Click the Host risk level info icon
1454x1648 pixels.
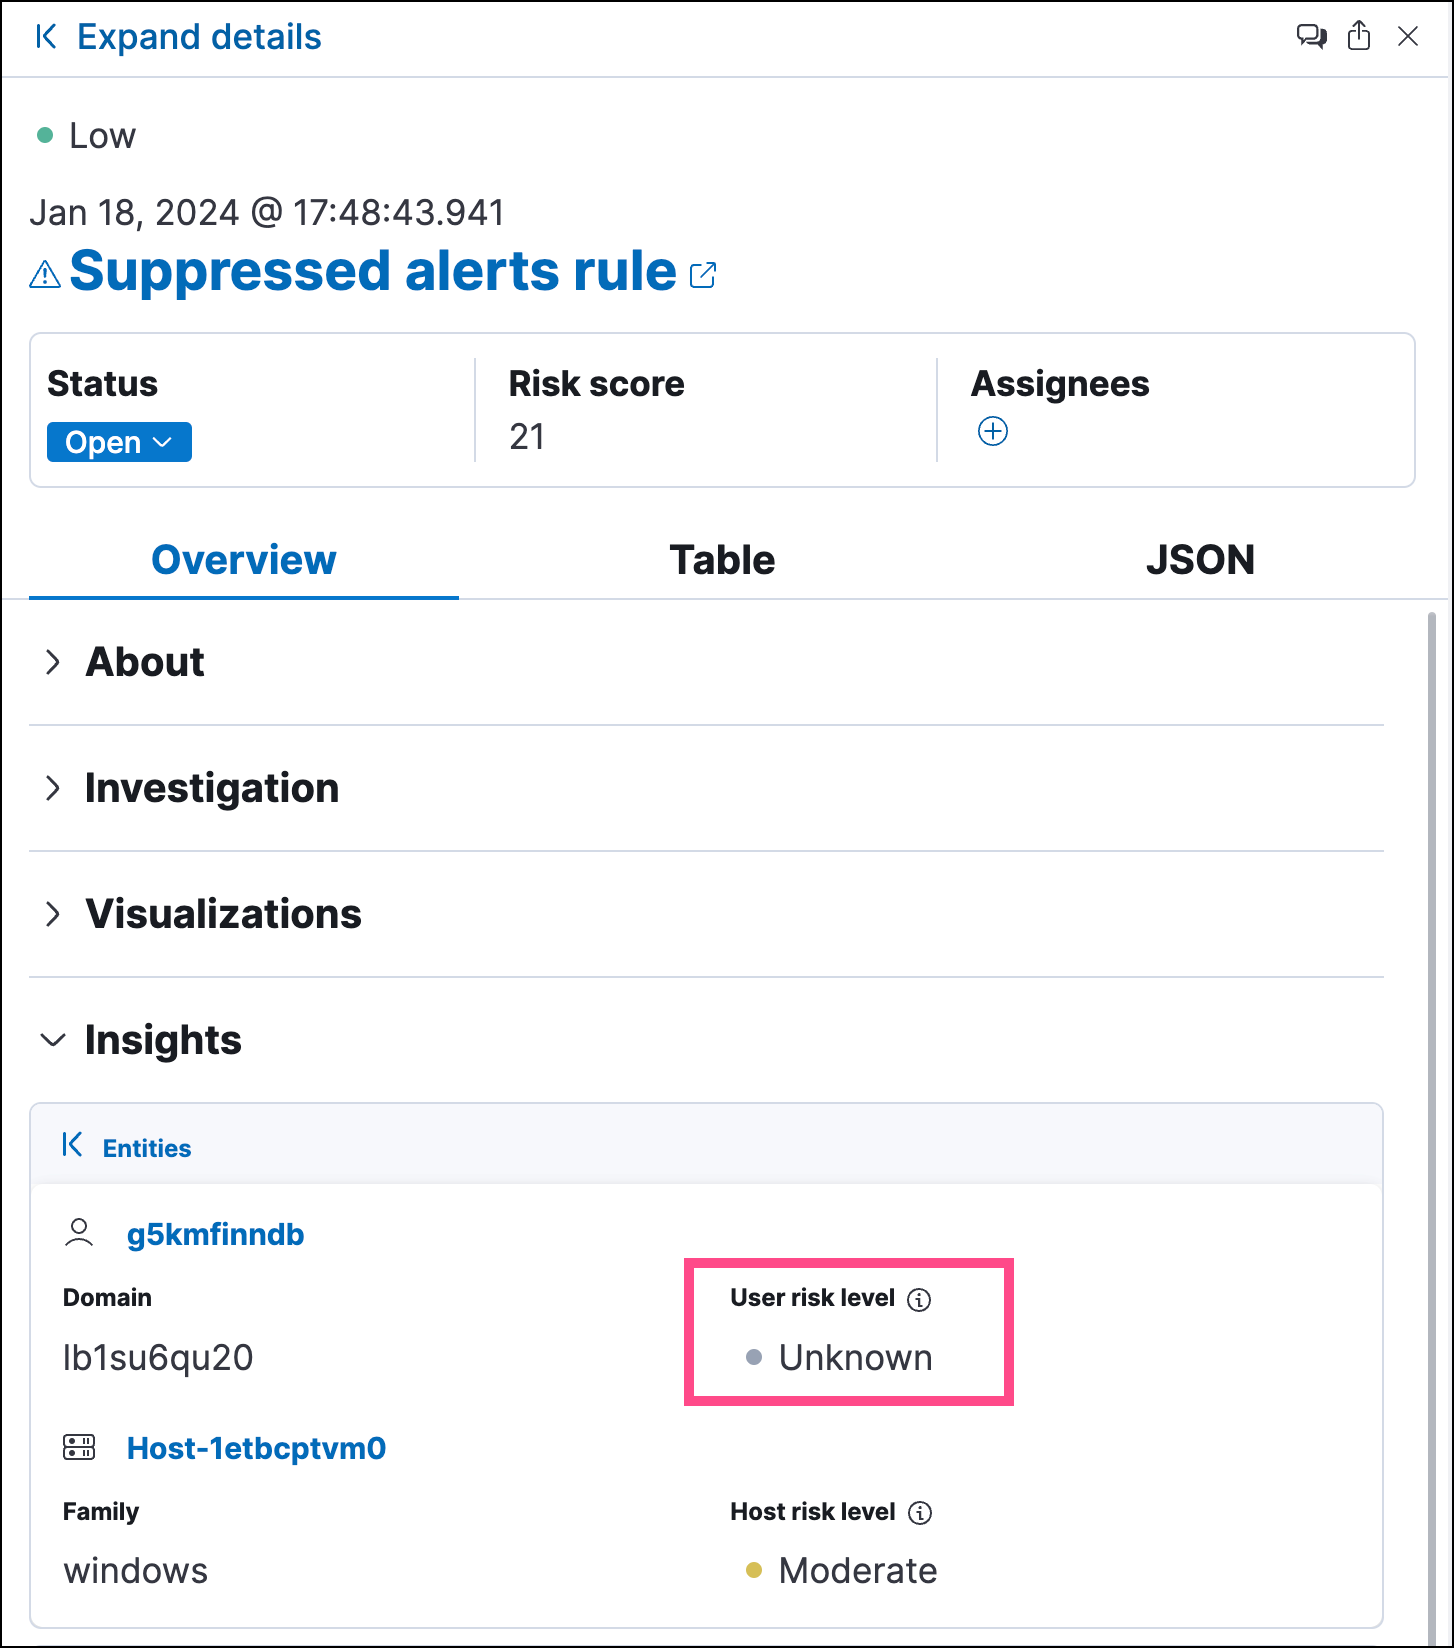coord(919,1513)
